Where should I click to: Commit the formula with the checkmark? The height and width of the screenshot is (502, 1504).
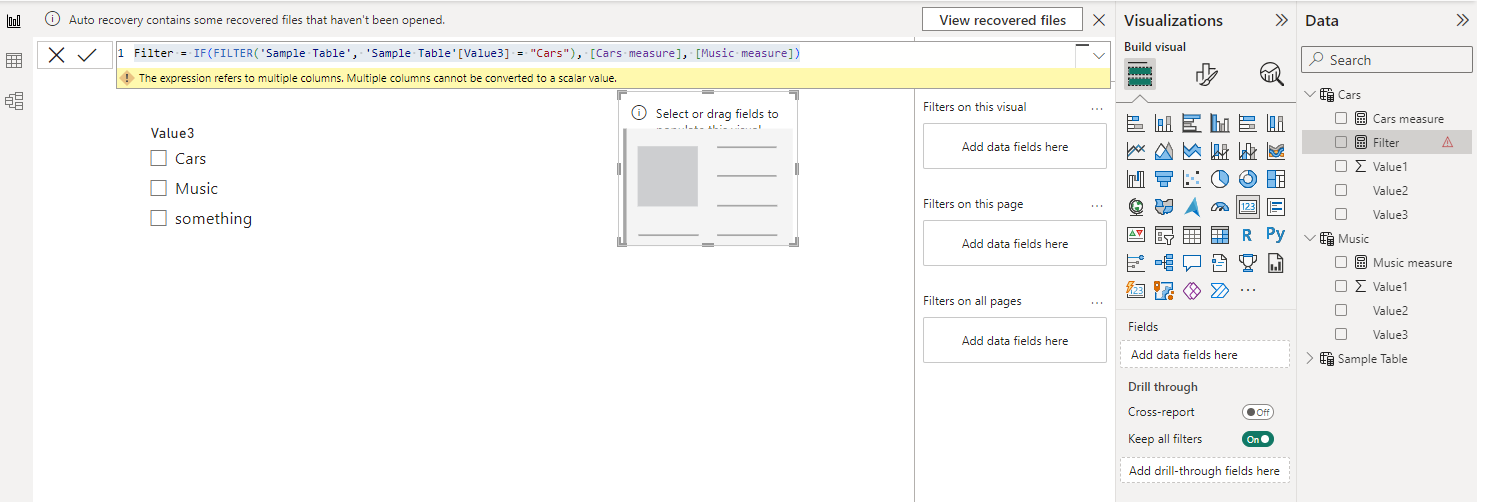coord(87,55)
